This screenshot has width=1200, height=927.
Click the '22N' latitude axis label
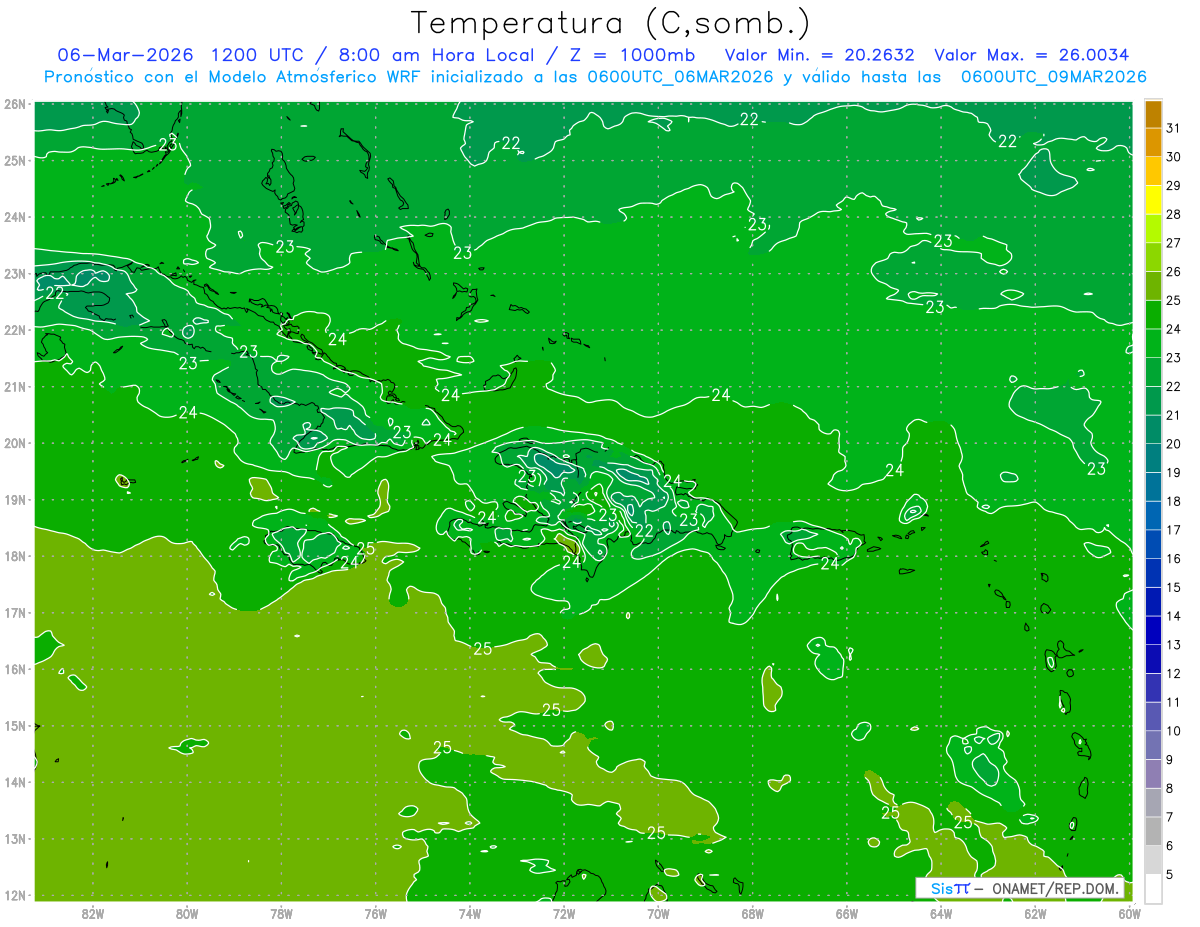click(15, 330)
